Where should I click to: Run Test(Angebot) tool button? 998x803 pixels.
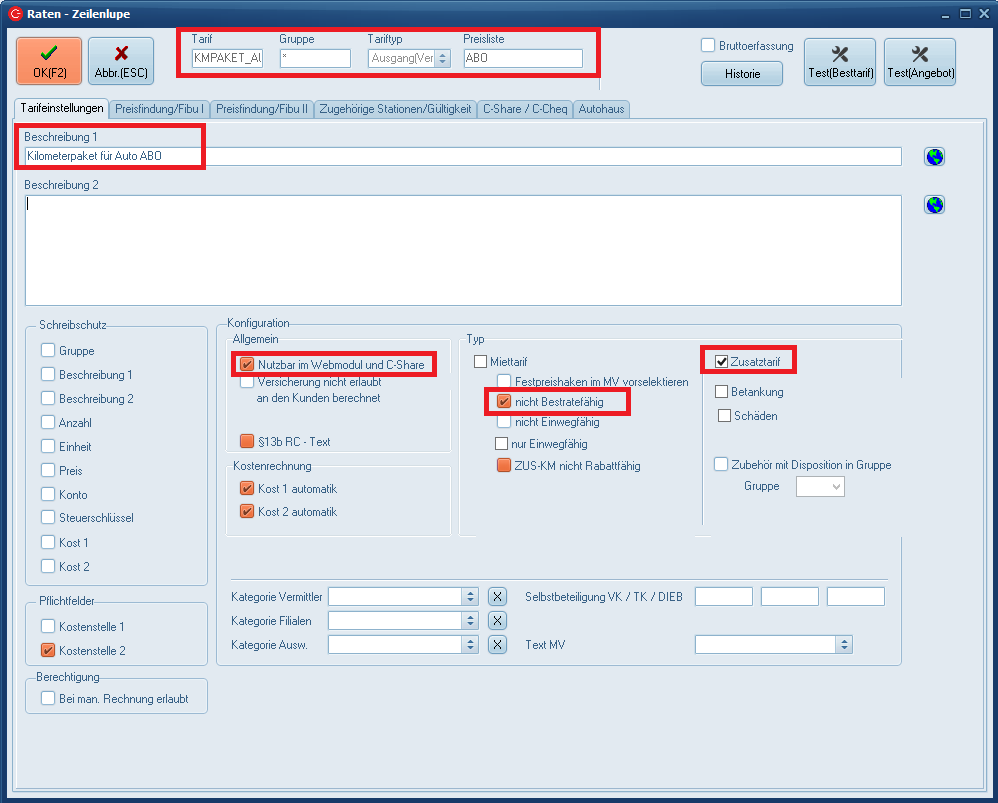coord(919,62)
